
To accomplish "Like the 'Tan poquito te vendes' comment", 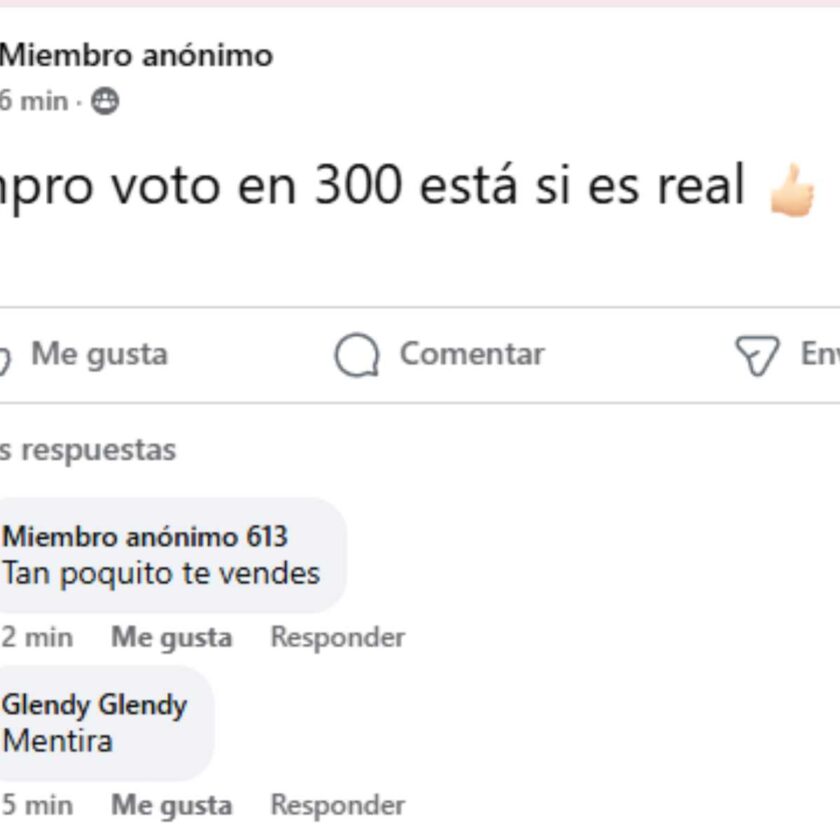I will click(x=171, y=638).
